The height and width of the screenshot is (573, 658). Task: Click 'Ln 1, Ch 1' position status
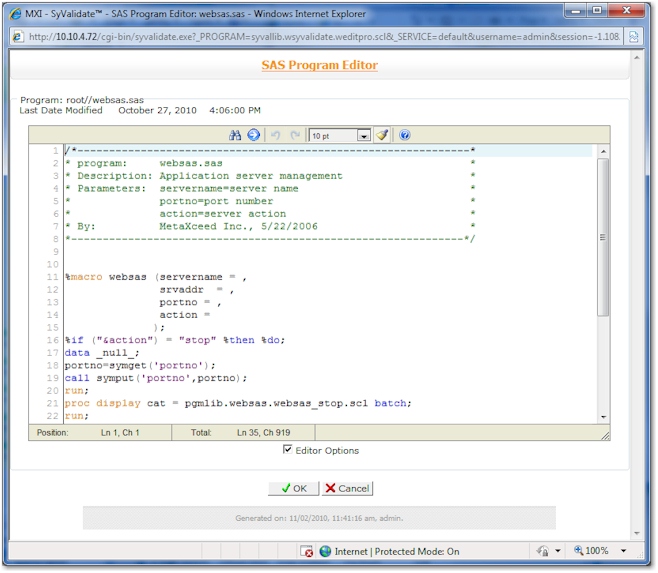click(x=120, y=433)
